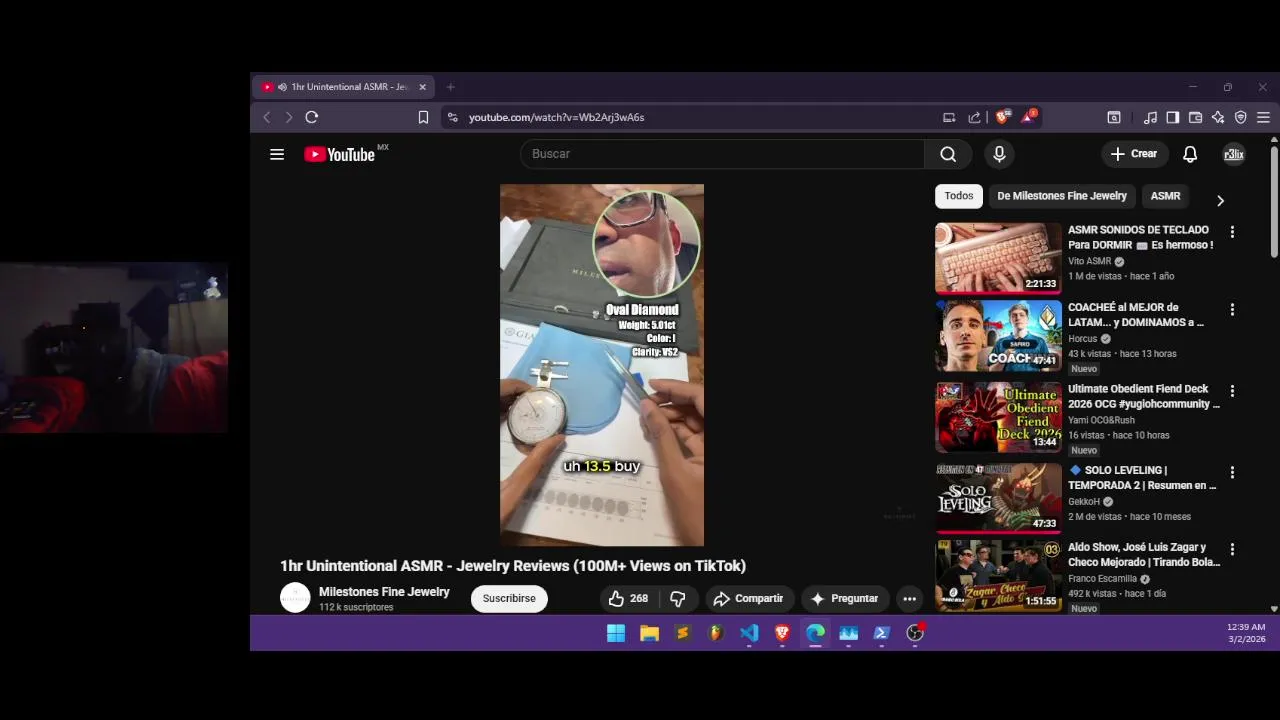
Task: Open options menu for Aldo Show video
Action: tap(1232, 549)
